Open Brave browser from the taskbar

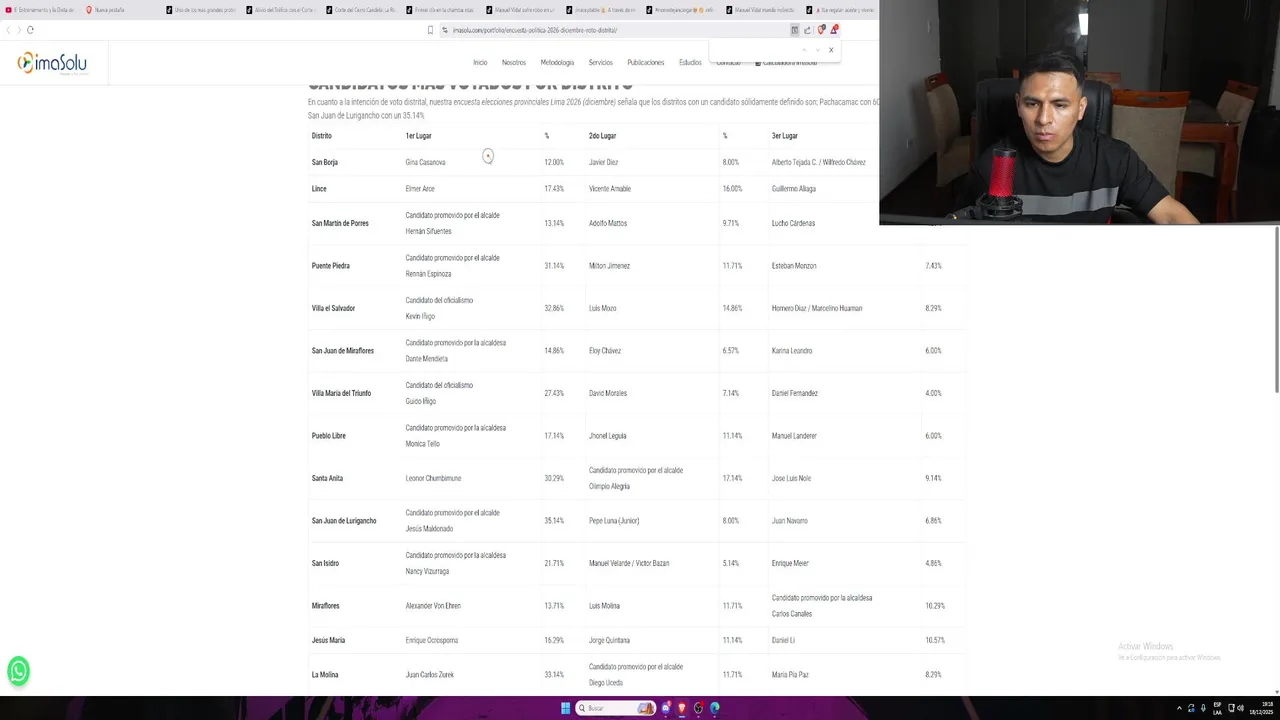682,708
